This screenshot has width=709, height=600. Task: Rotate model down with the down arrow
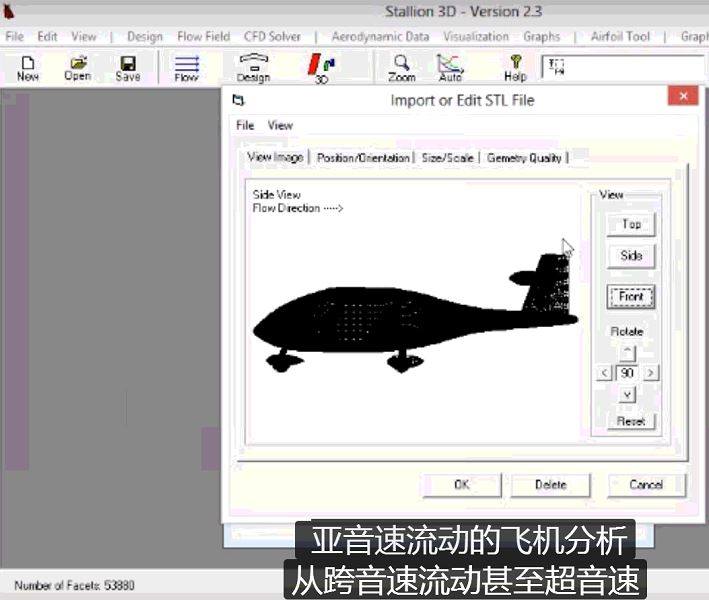coord(627,395)
